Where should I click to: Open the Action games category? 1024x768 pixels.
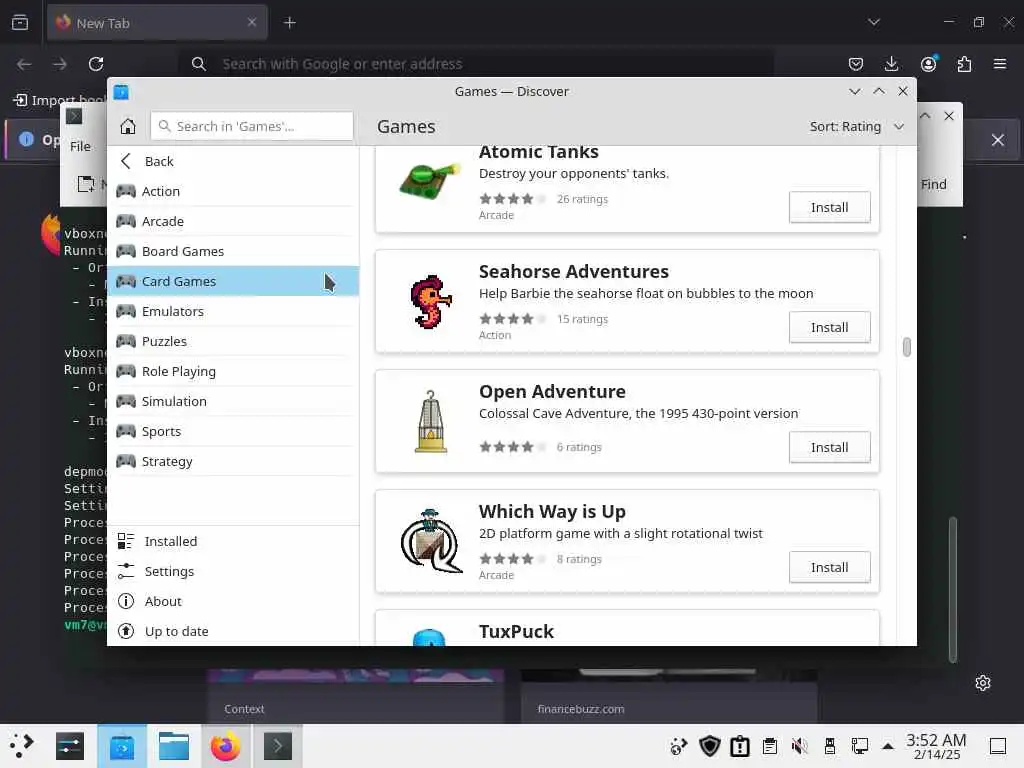pos(233,191)
